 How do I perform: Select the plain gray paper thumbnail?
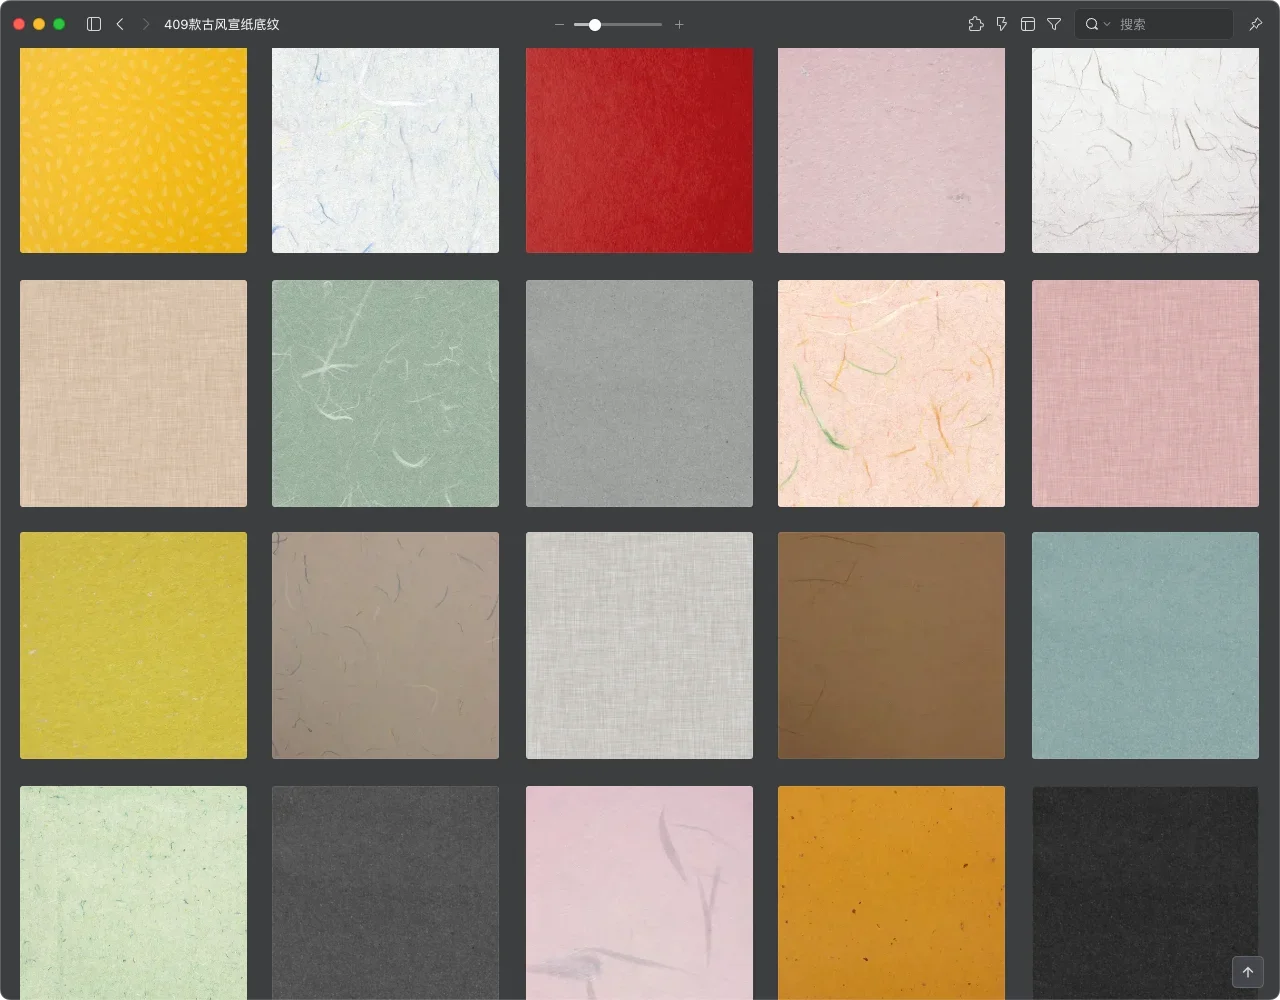point(639,393)
